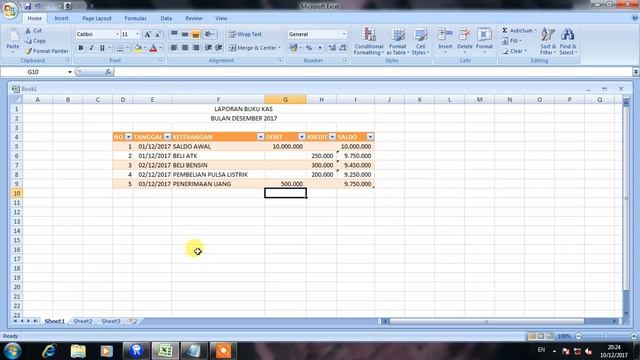Click in the formula bar input
This screenshot has height=360, width=640.
click(x=373, y=72)
